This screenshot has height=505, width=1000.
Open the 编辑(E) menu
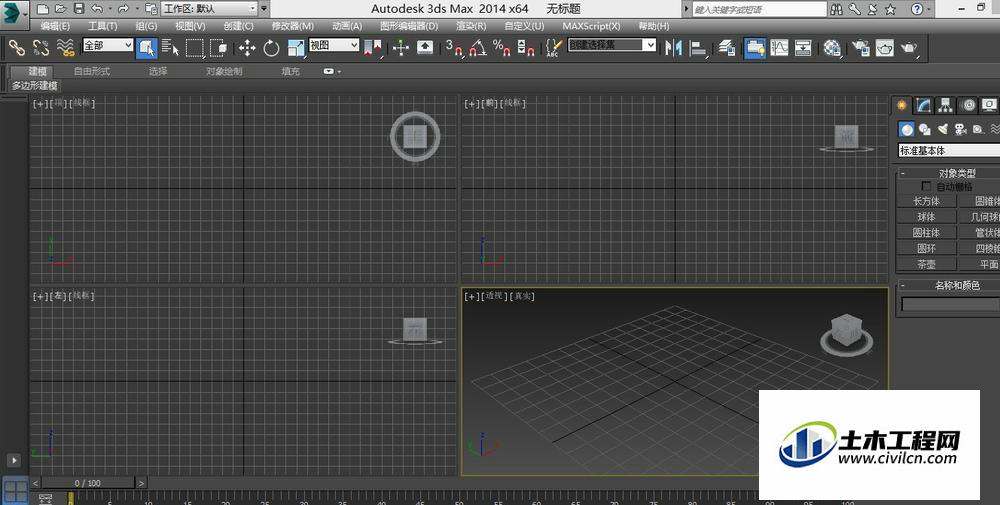pos(55,26)
